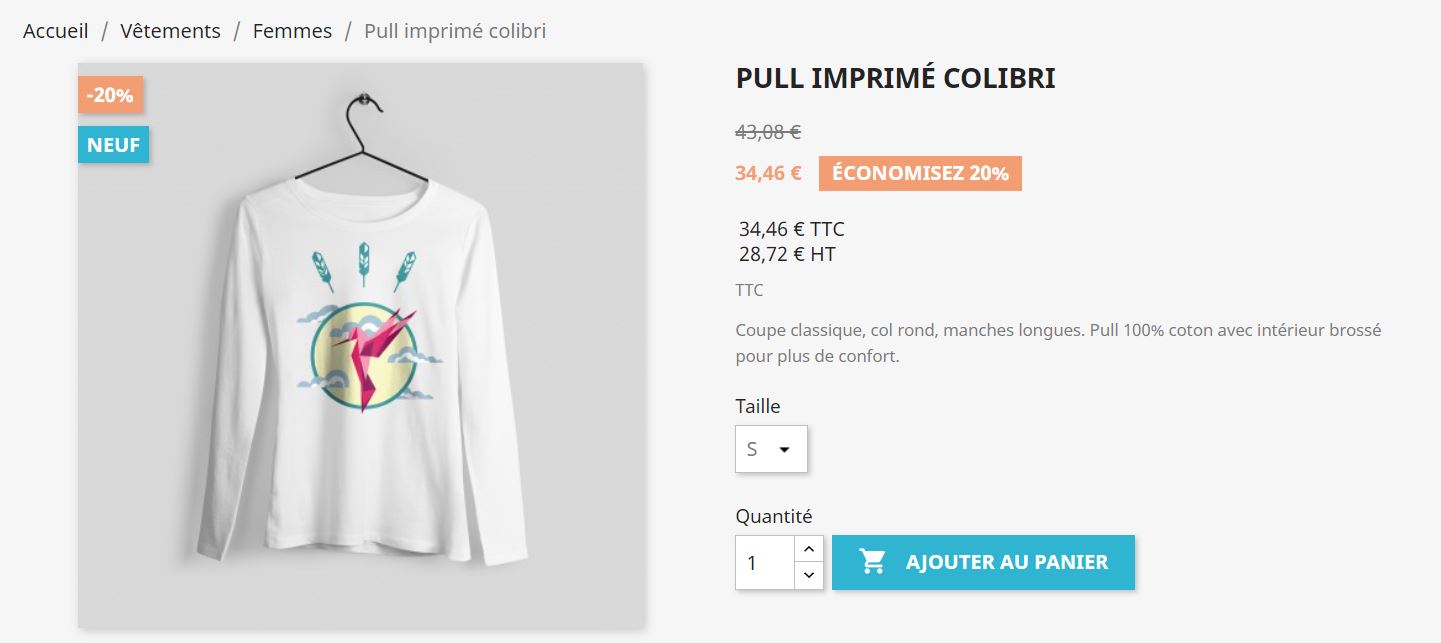The width and height of the screenshot is (1441, 643).
Task: Select Femmes in the breadcrumb trail
Action: [292, 30]
